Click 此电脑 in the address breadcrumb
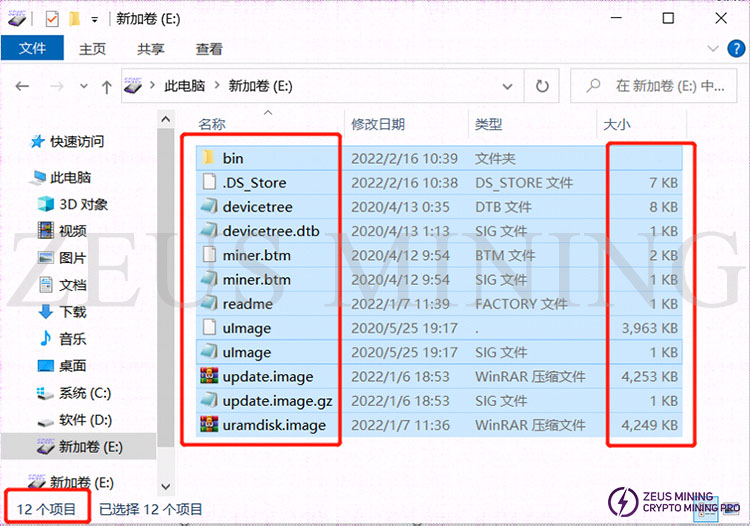The image size is (750, 526). coord(185,86)
